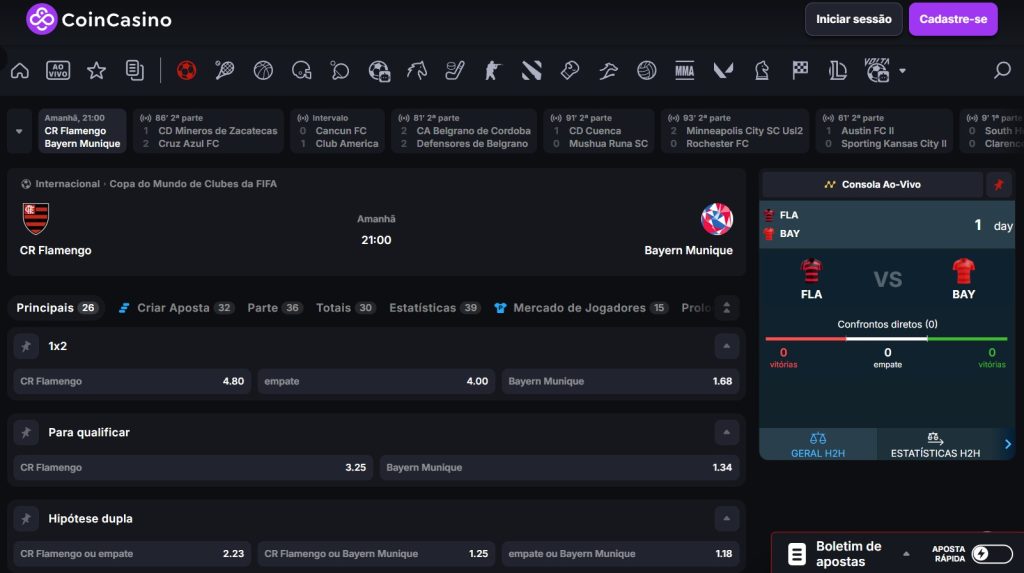
Task: Expand more sports dropdown arrow
Action: [x=903, y=71]
